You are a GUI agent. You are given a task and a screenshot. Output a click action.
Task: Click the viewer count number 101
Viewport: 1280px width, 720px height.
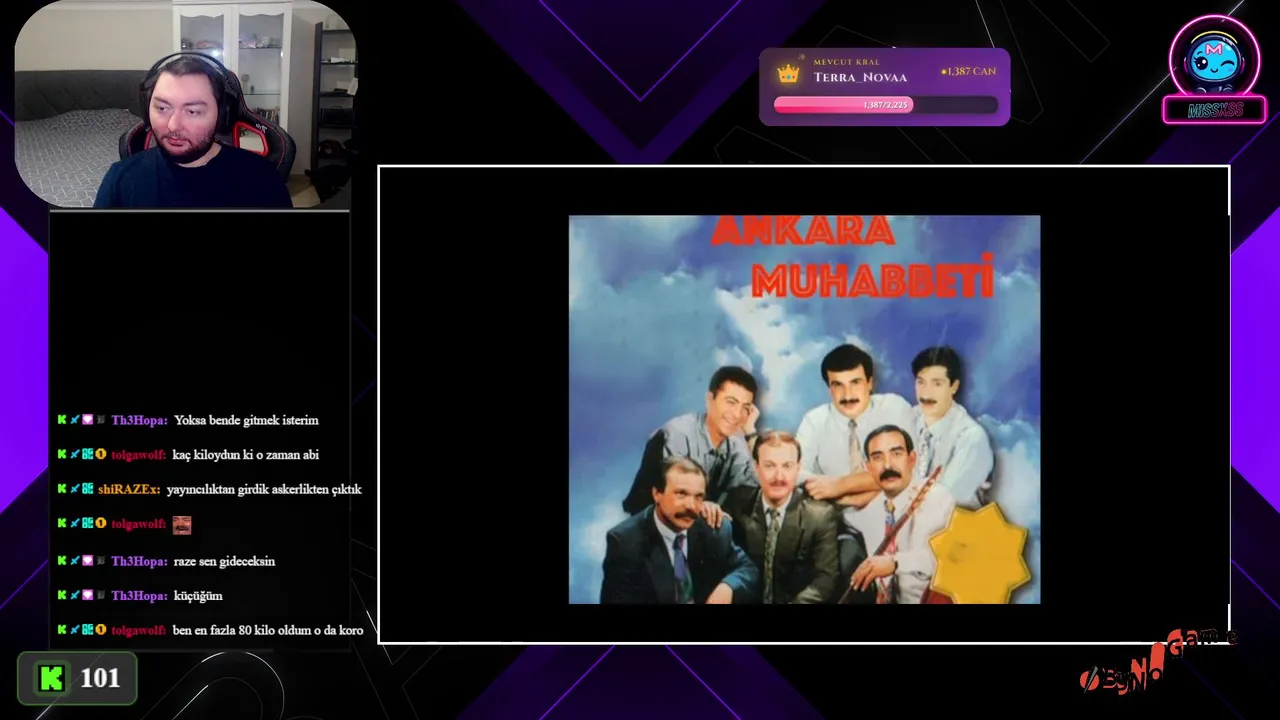(100, 679)
